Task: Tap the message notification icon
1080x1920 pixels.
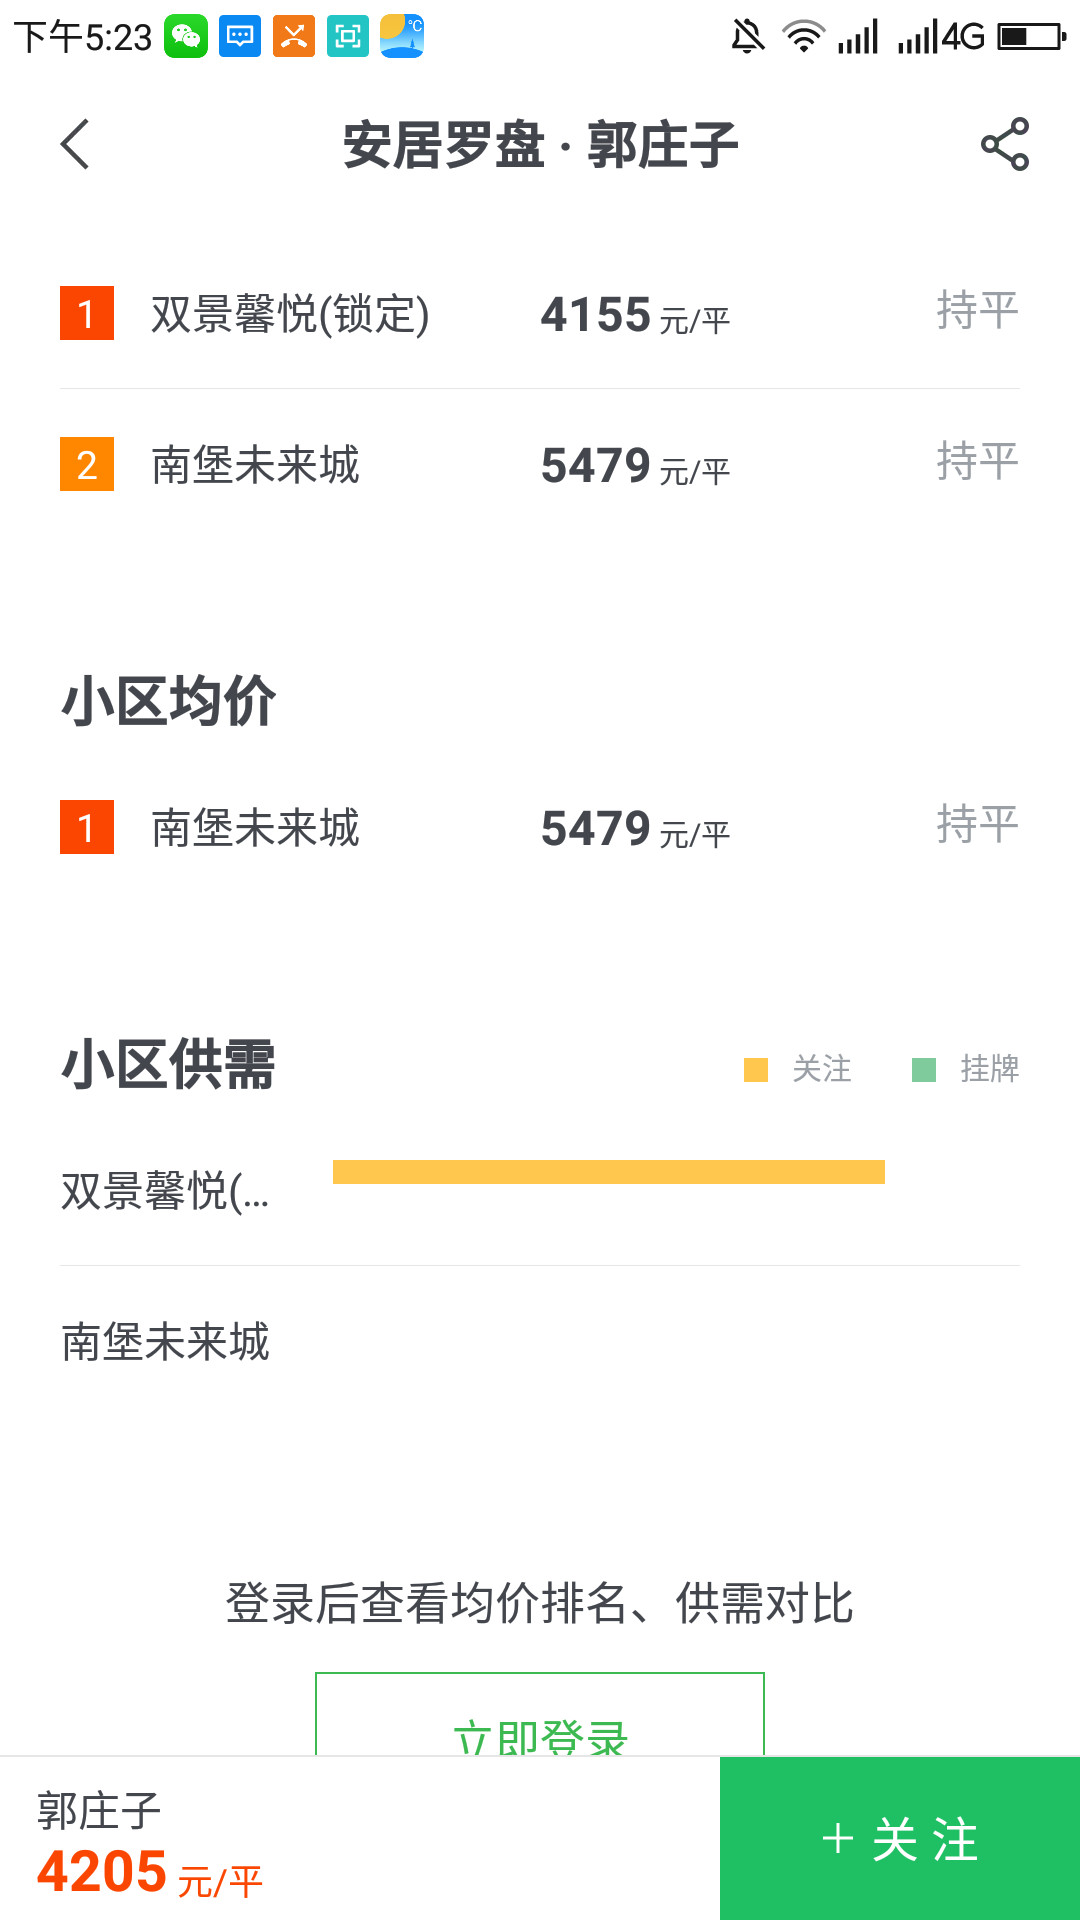Action: (240, 37)
